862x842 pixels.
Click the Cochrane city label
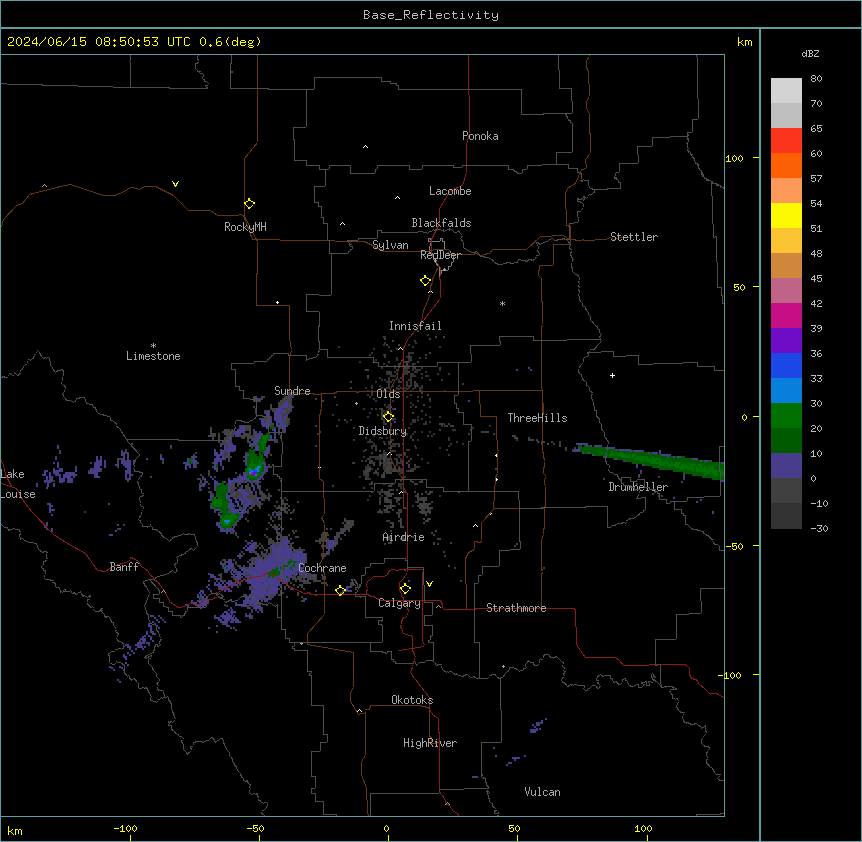322,568
